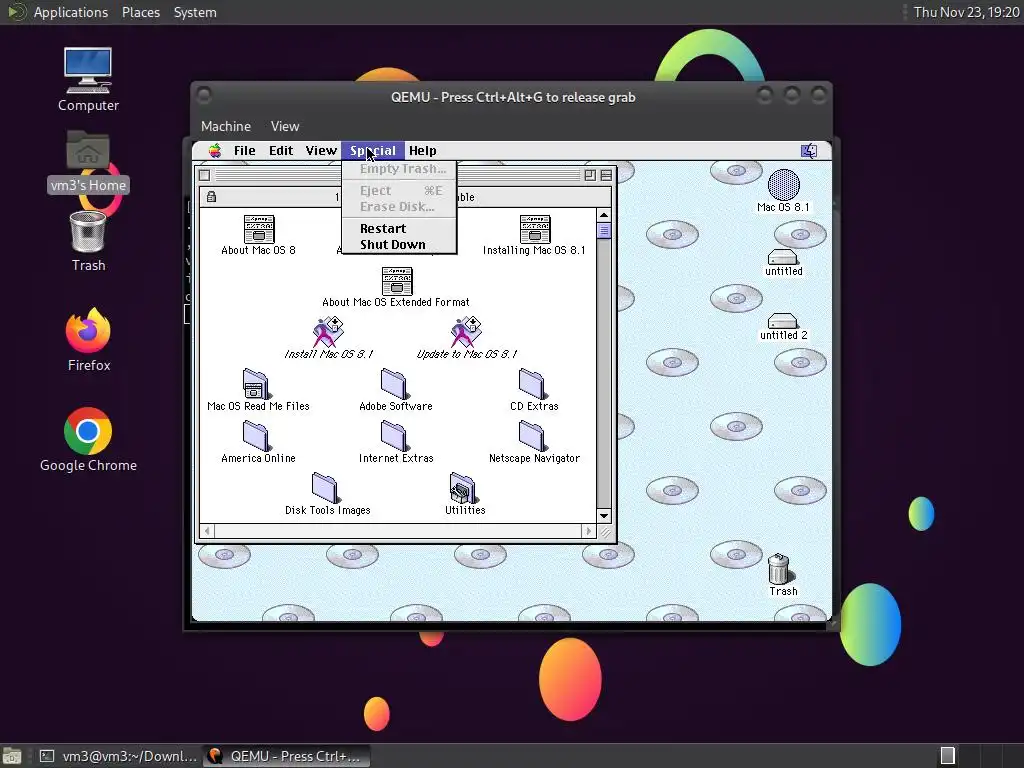The width and height of the screenshot is (1024, 768).
Task: Click the clock showing Thu Nov 23
Action: point(966,12)
